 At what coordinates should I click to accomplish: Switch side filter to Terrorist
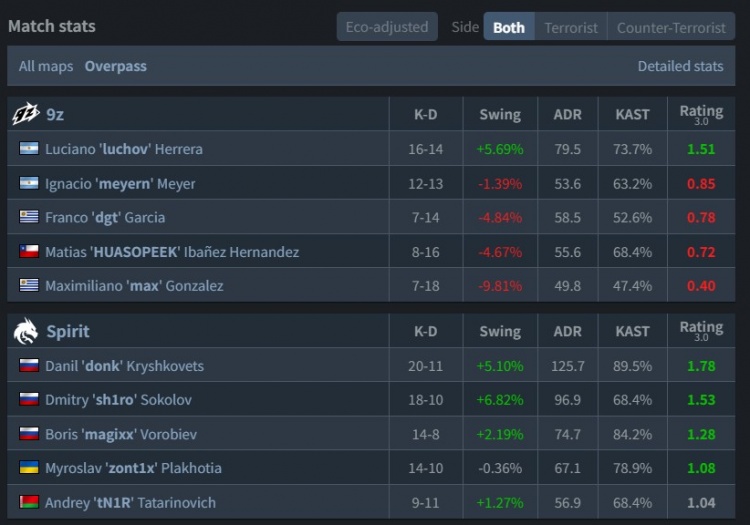tap(570, 27)
